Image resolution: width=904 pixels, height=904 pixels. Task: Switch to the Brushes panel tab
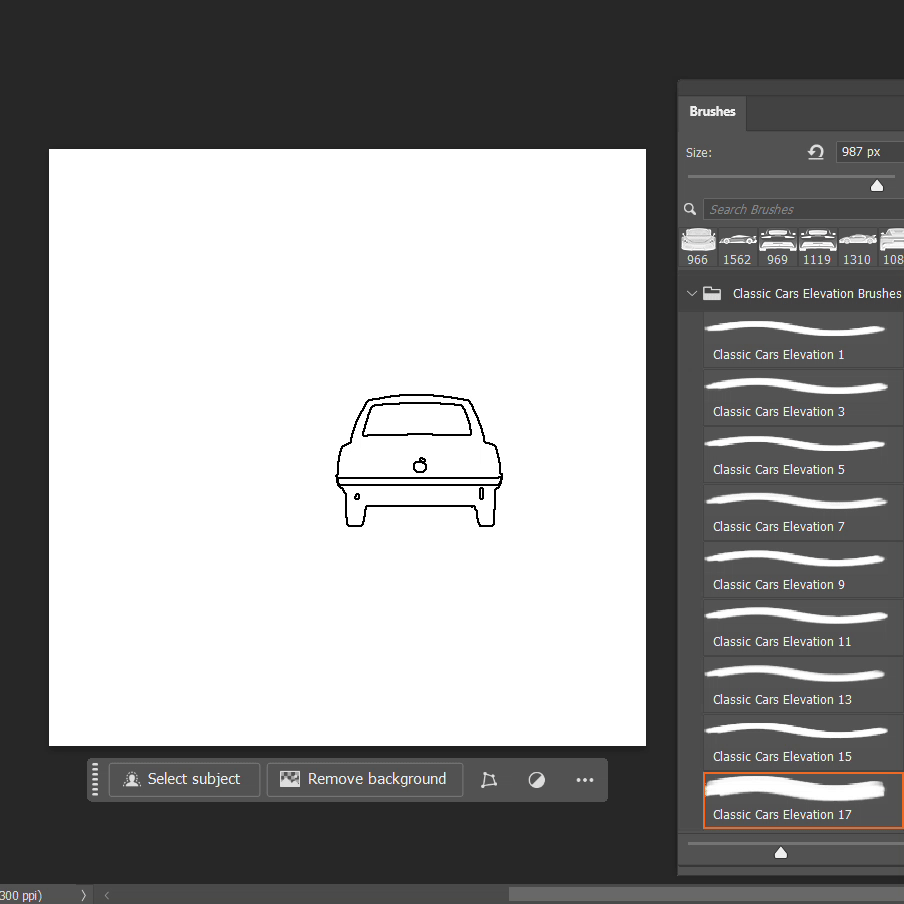(712, 112)
